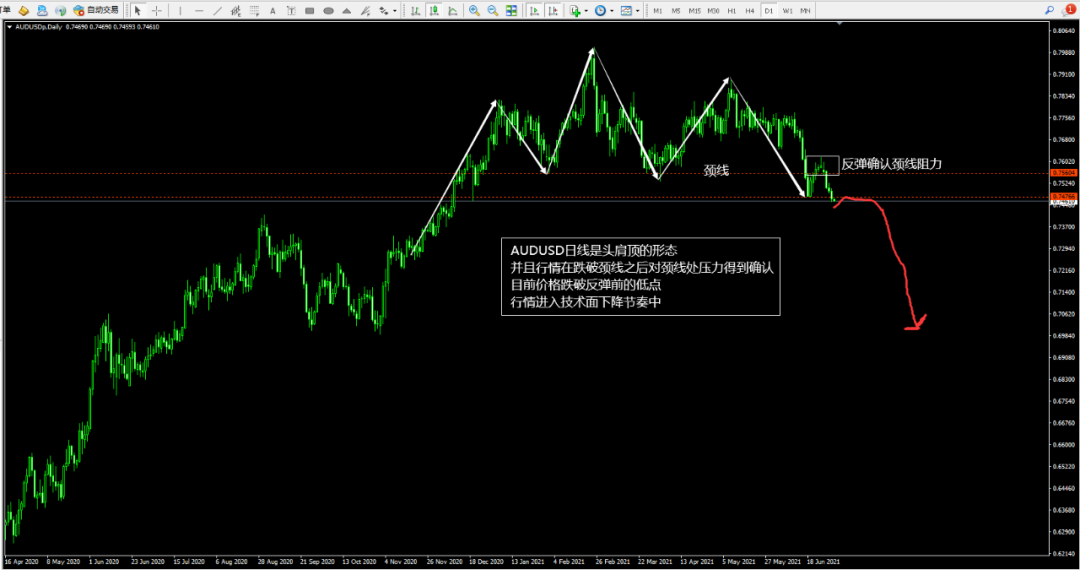Toggle the 自动交易 auto trading button
The image size is (1080, 570).
(x=97, y=10)
